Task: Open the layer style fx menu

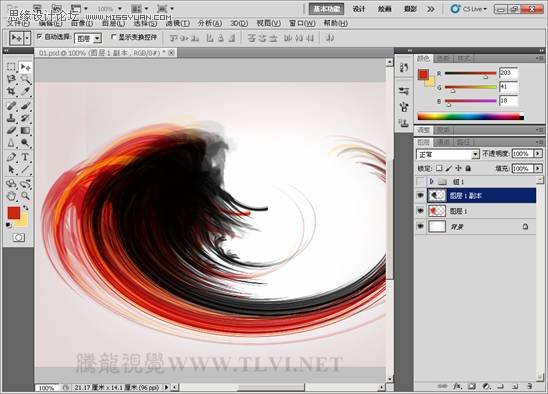Action: (457, 386)
